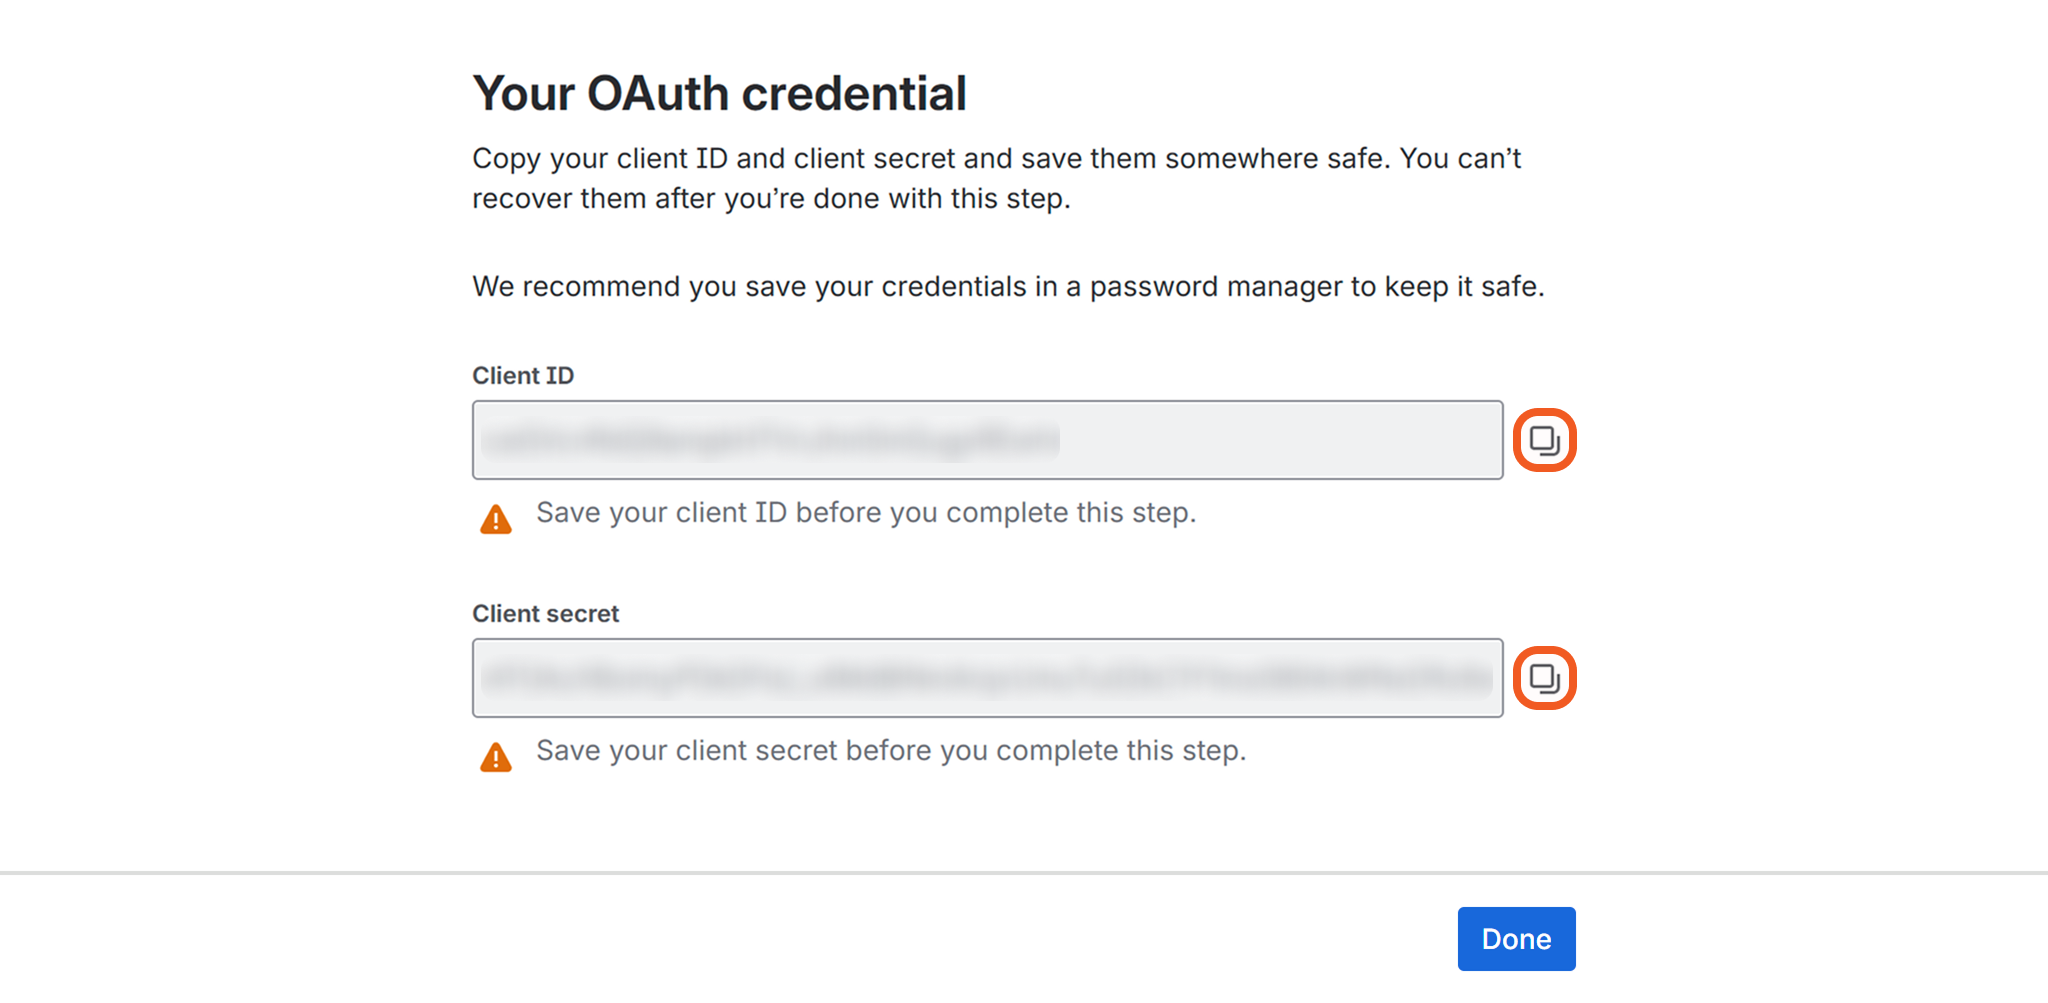Click "Save your client secret" warning text
2048x1003 pixels.
tap(891, 751)
